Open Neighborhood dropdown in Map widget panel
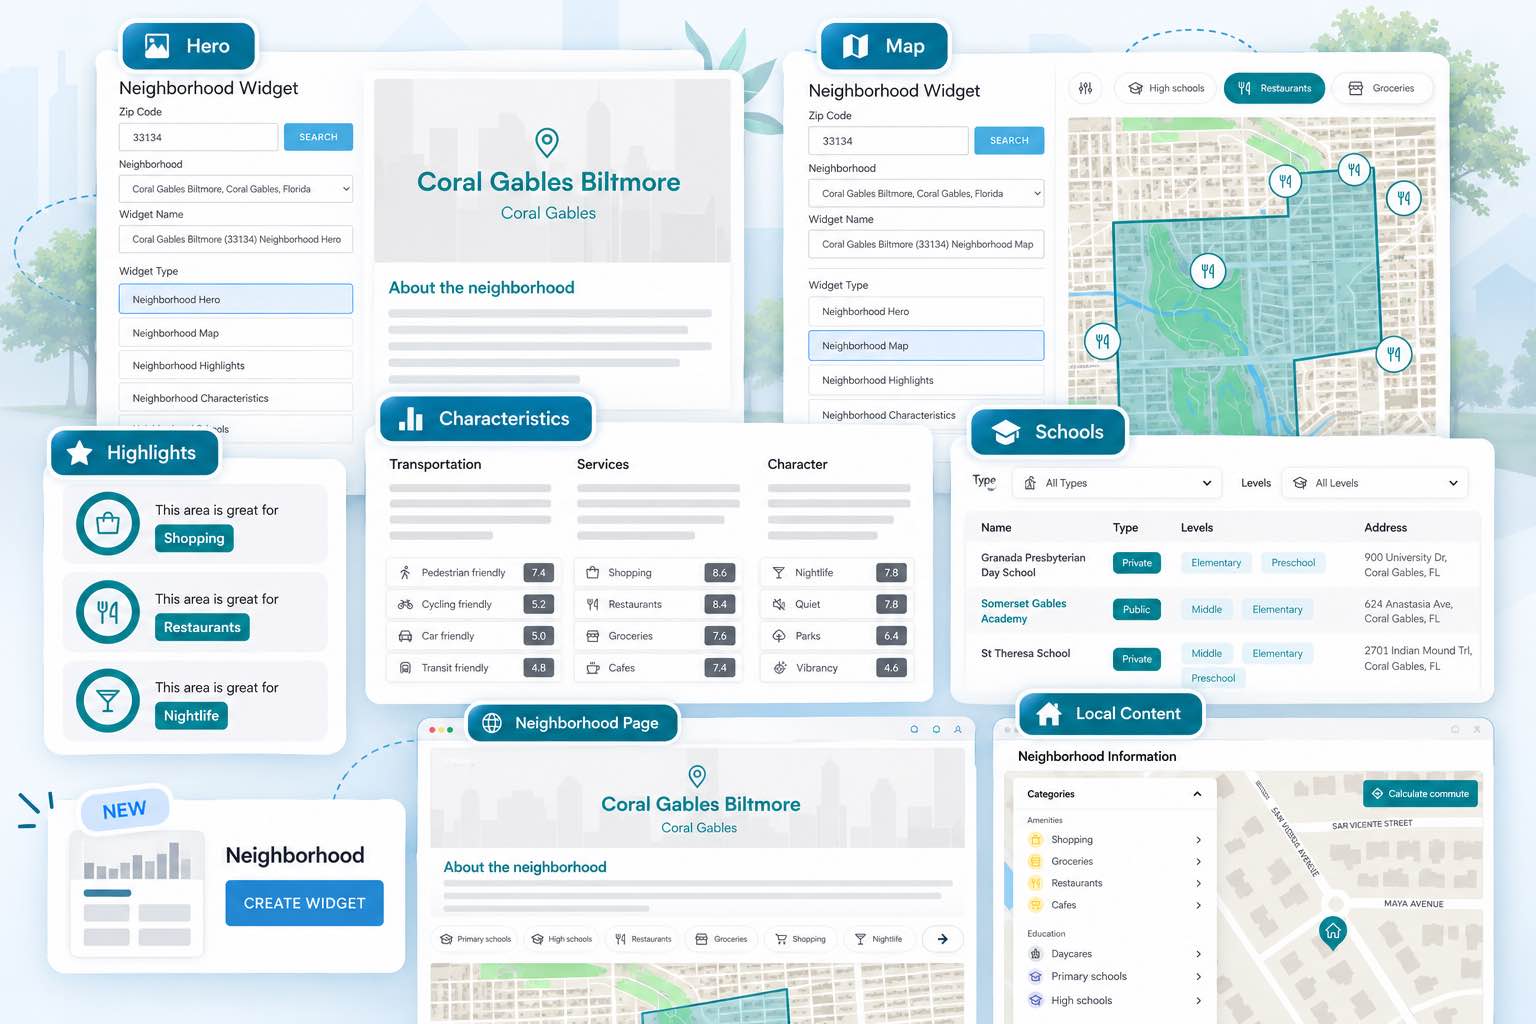Viewport: 1536px width, 1024px height. click(926, 193)
